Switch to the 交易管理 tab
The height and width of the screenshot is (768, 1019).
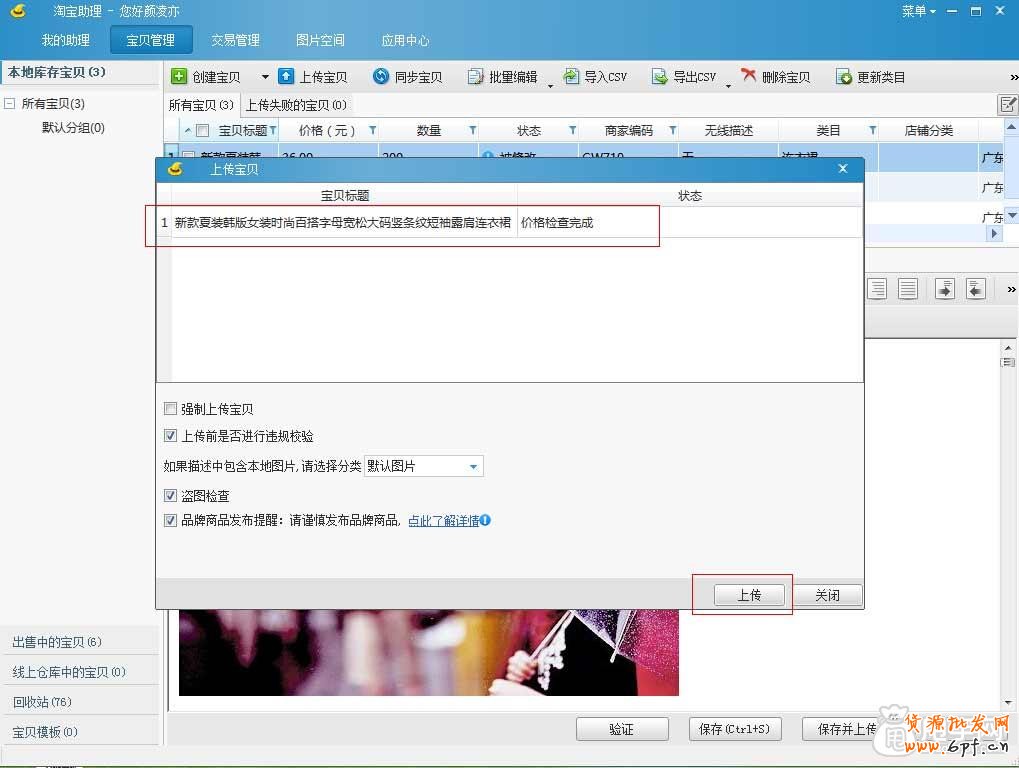[235, 40]
